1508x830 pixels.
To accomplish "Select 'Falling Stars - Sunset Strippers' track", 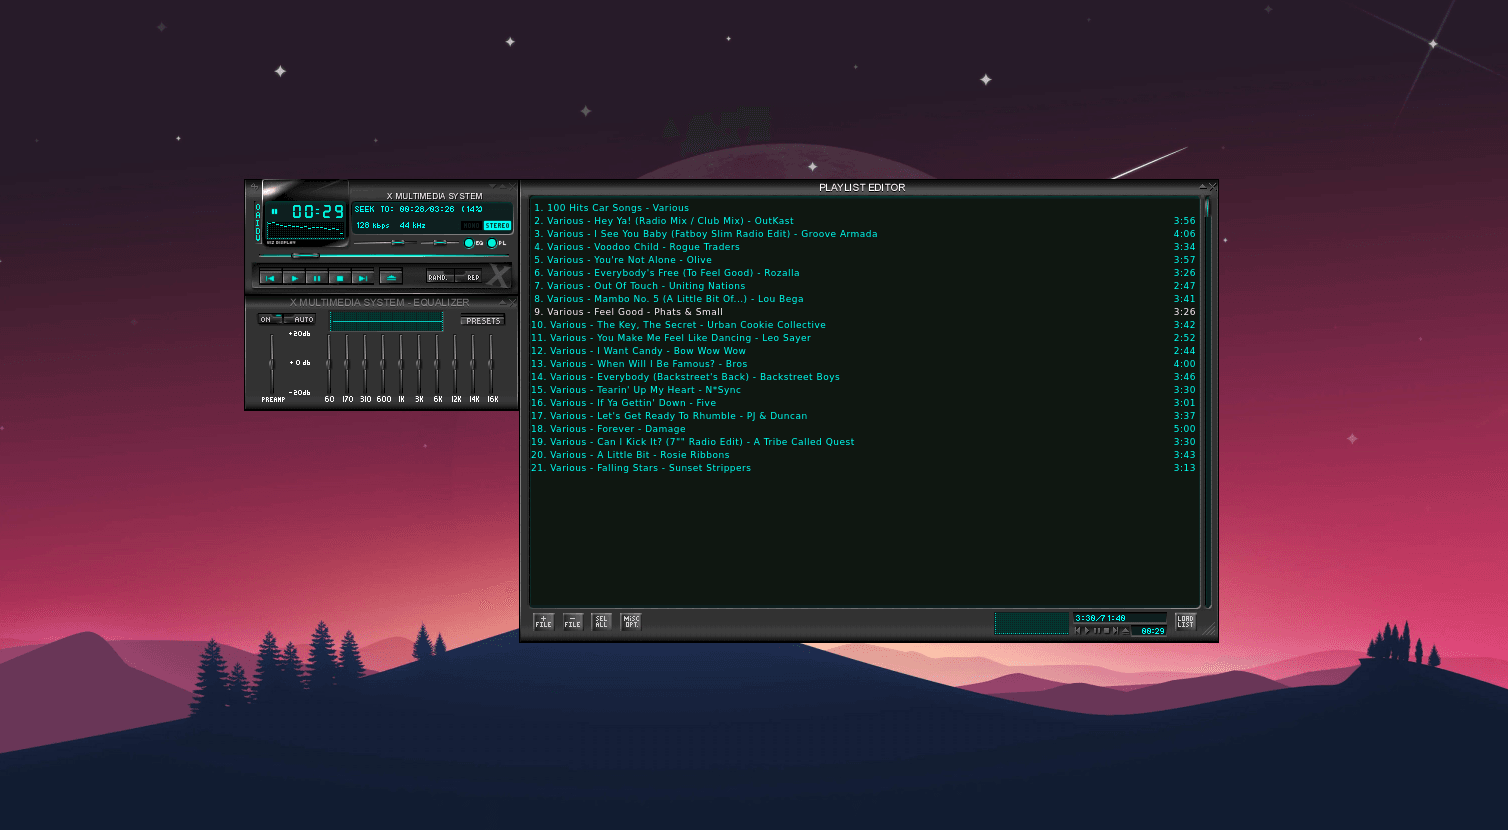I will 864,468.
